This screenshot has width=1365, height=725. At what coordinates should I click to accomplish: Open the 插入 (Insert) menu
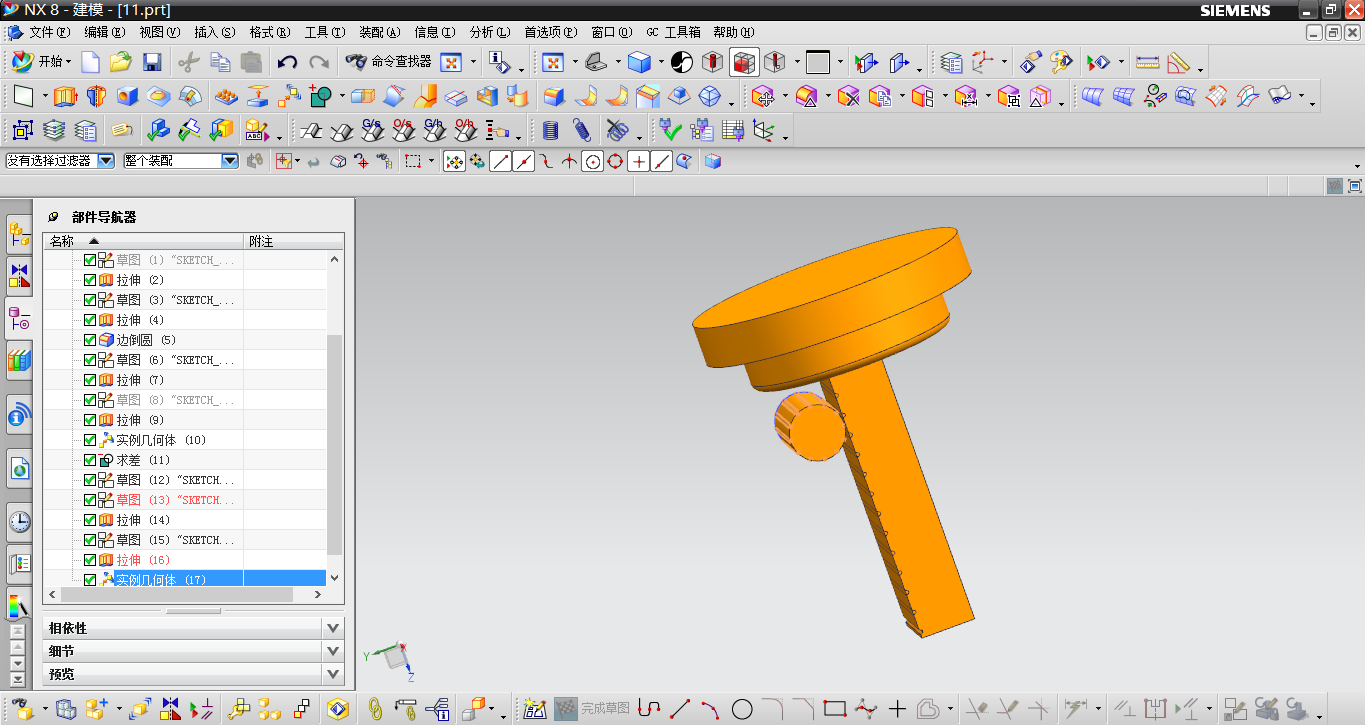[214, 32]
